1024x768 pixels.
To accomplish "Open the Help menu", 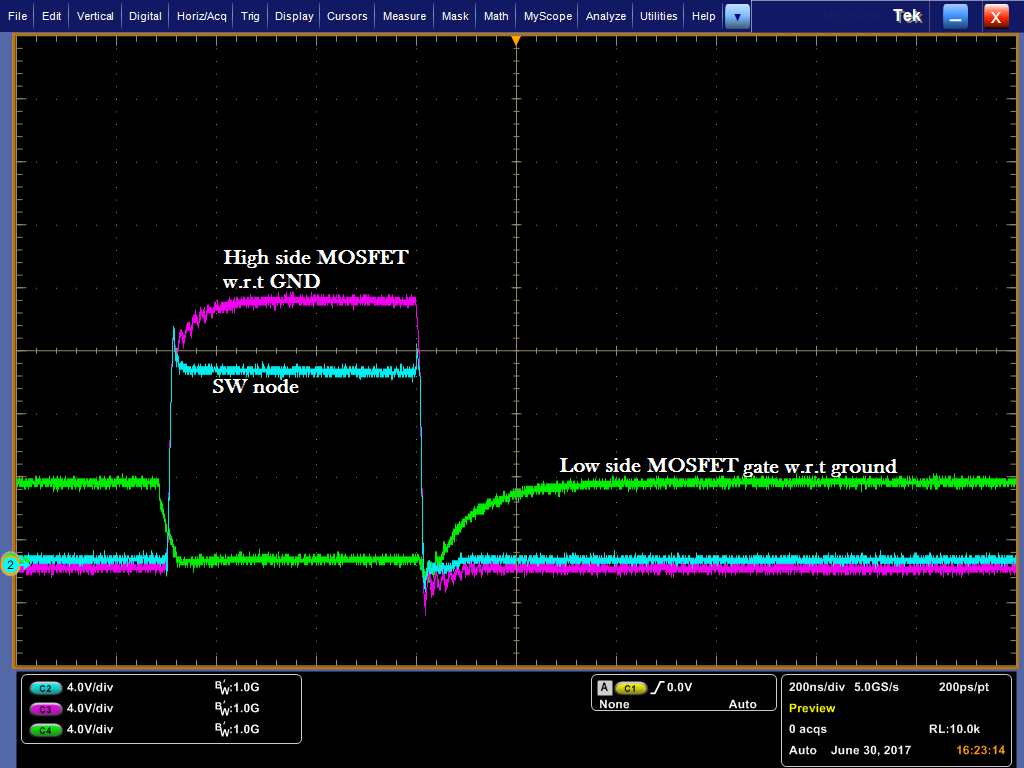I will tap(703, 16).
